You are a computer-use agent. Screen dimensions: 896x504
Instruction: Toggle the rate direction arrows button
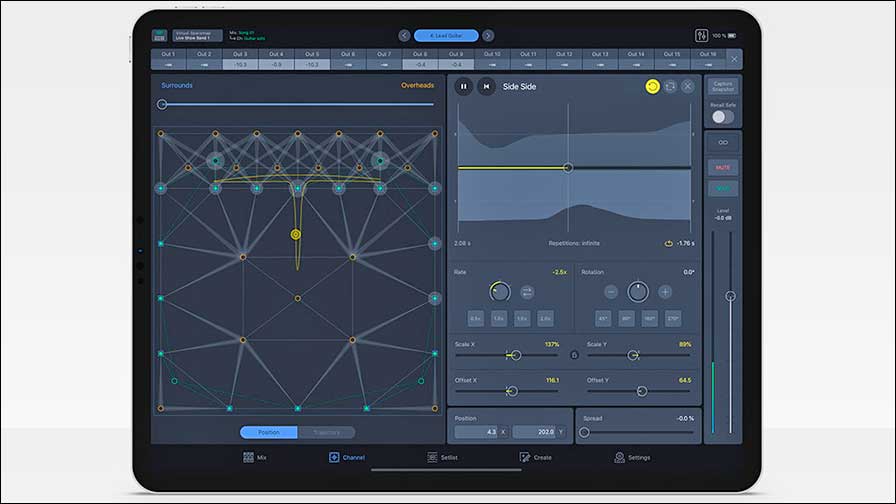[x=527, y=292]
